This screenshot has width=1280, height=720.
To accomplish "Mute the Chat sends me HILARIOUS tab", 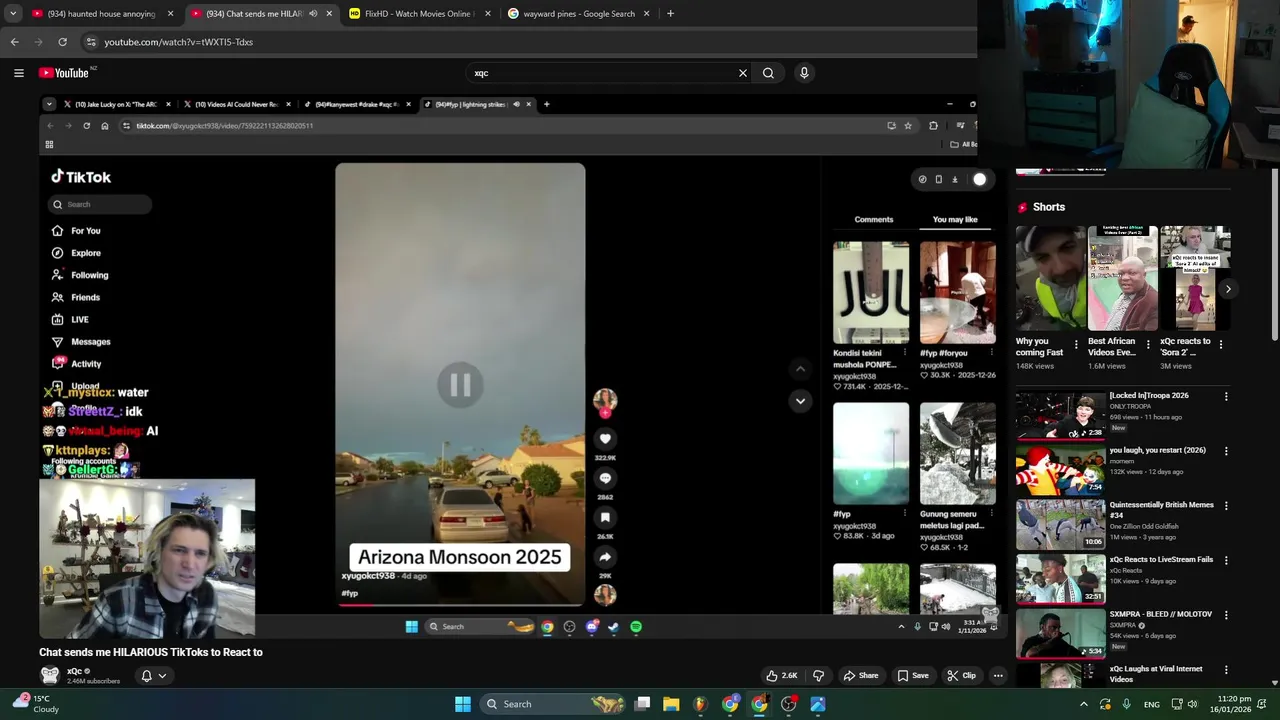I will click(313, 14).
